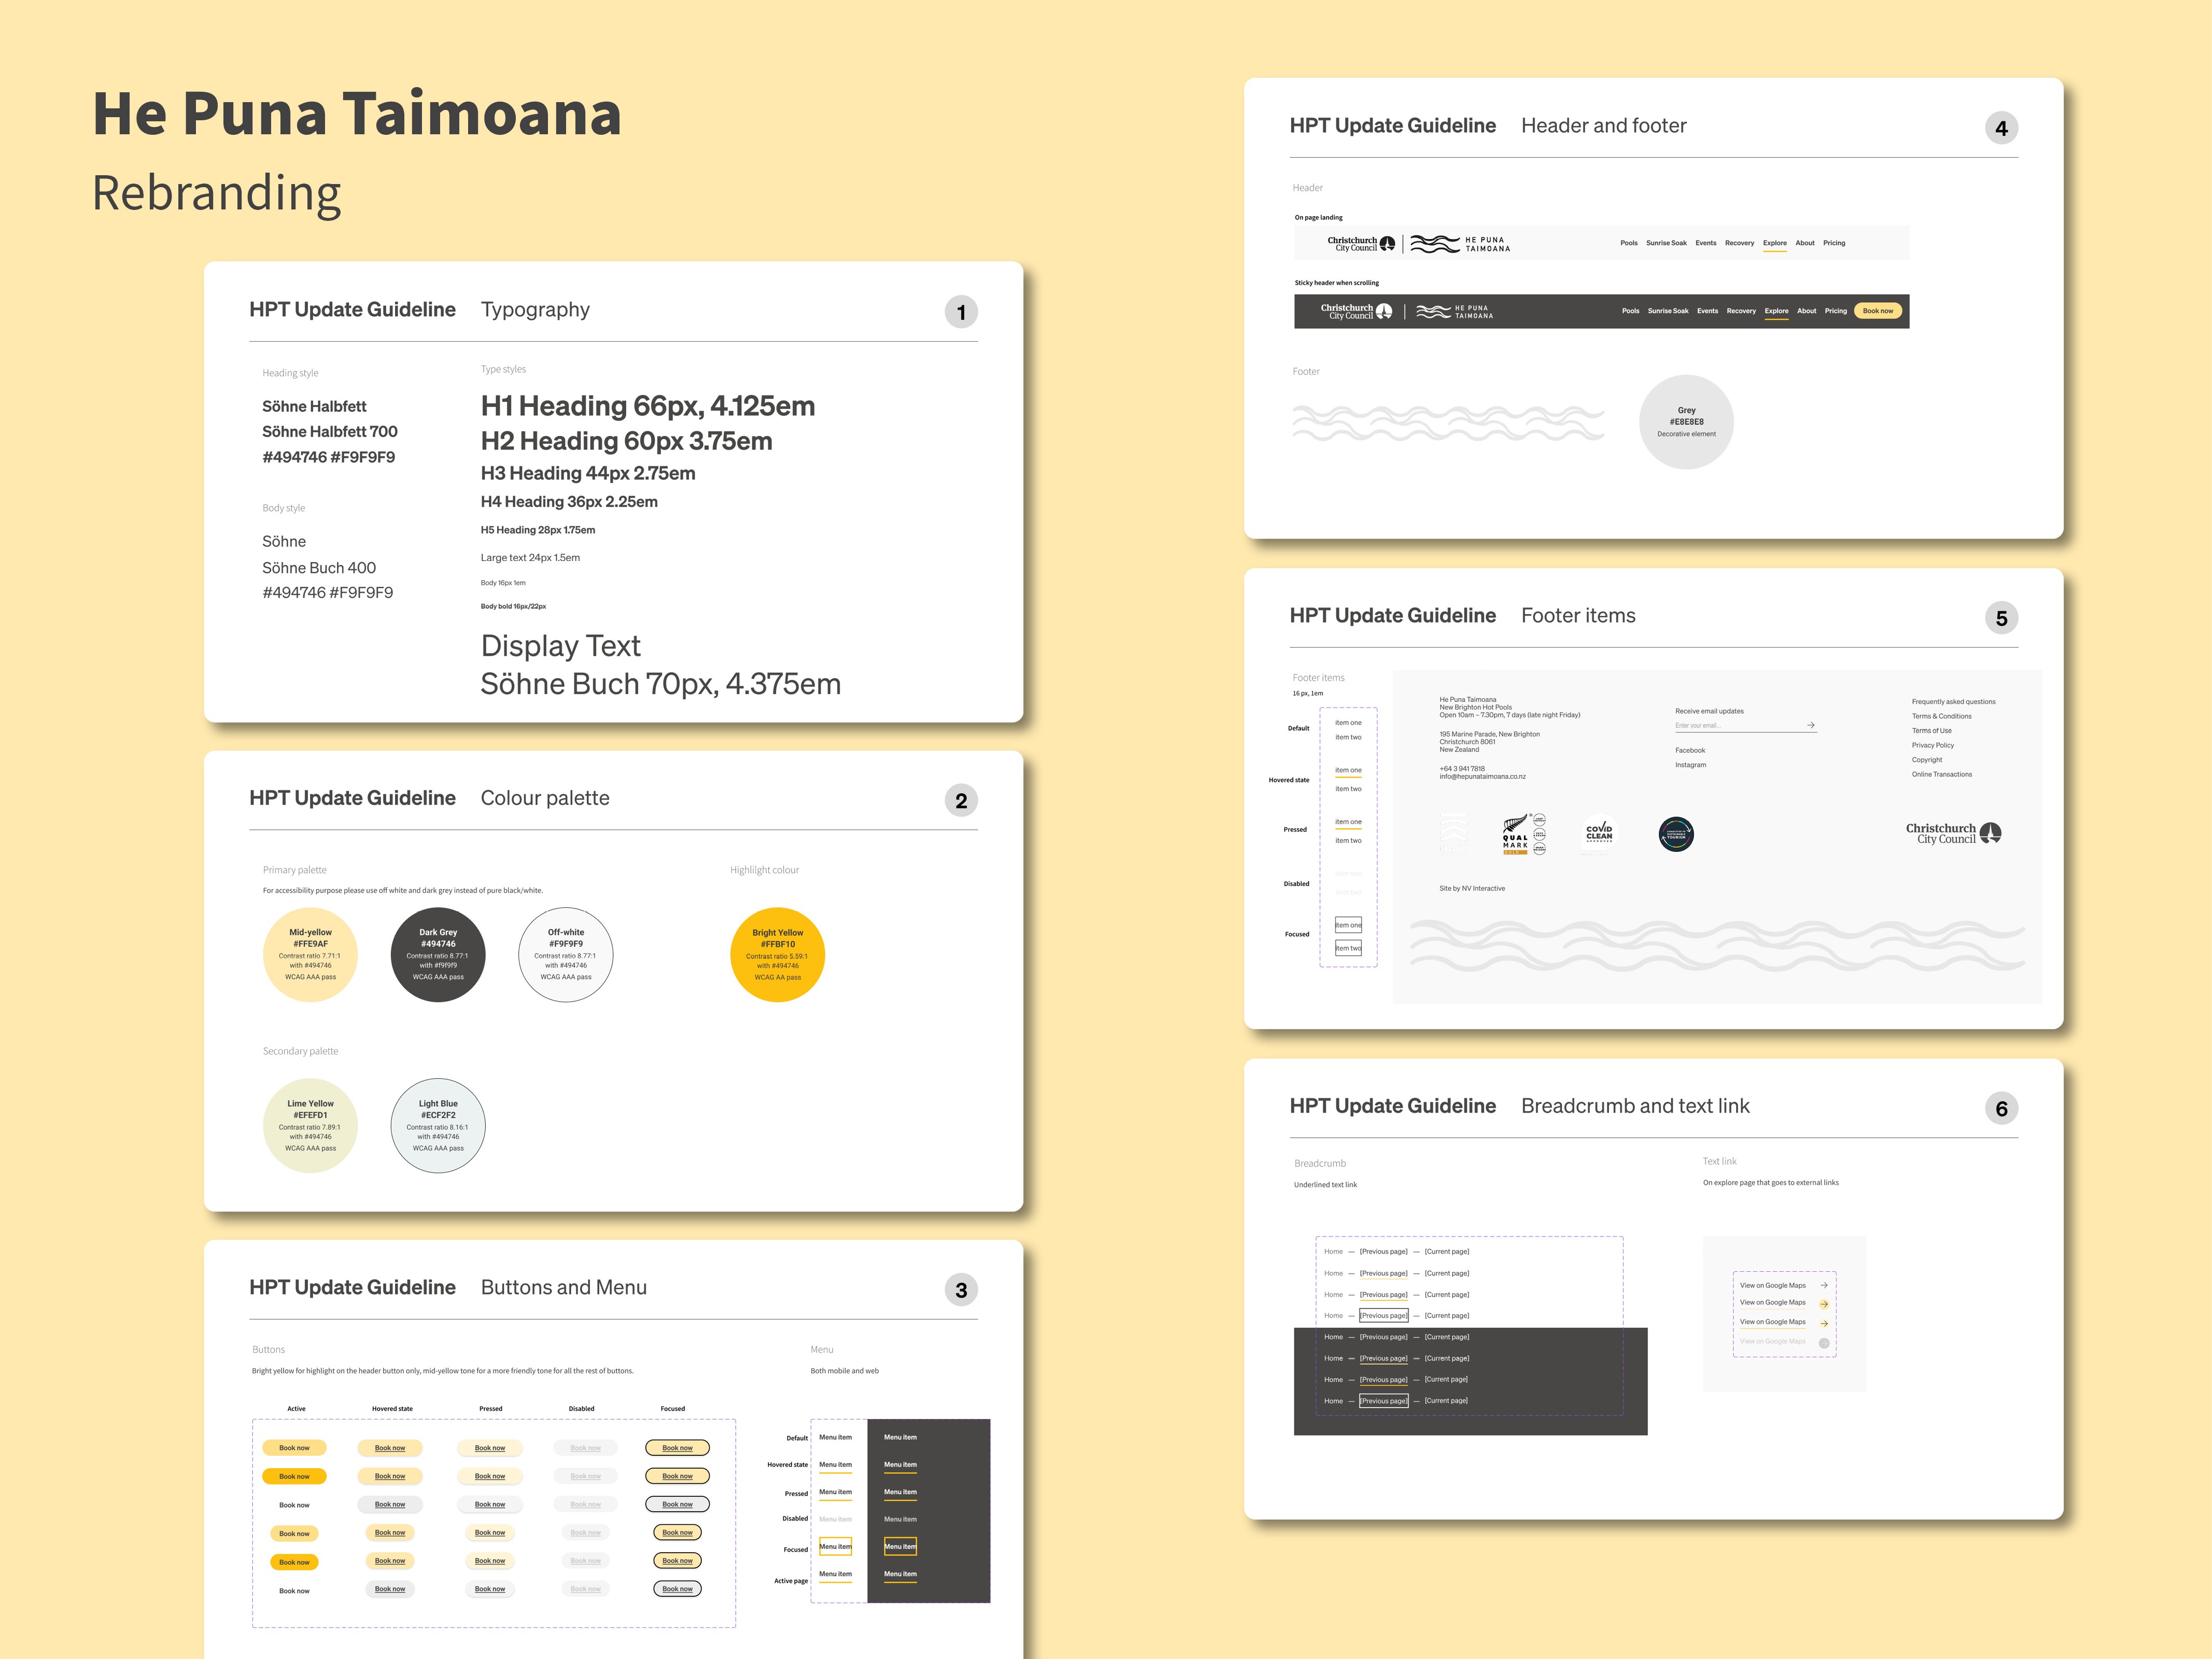Select Pricing in the dark sticky header
The height and width of the screenshot is (1659, 2212).
click(x=1836, y=311)
